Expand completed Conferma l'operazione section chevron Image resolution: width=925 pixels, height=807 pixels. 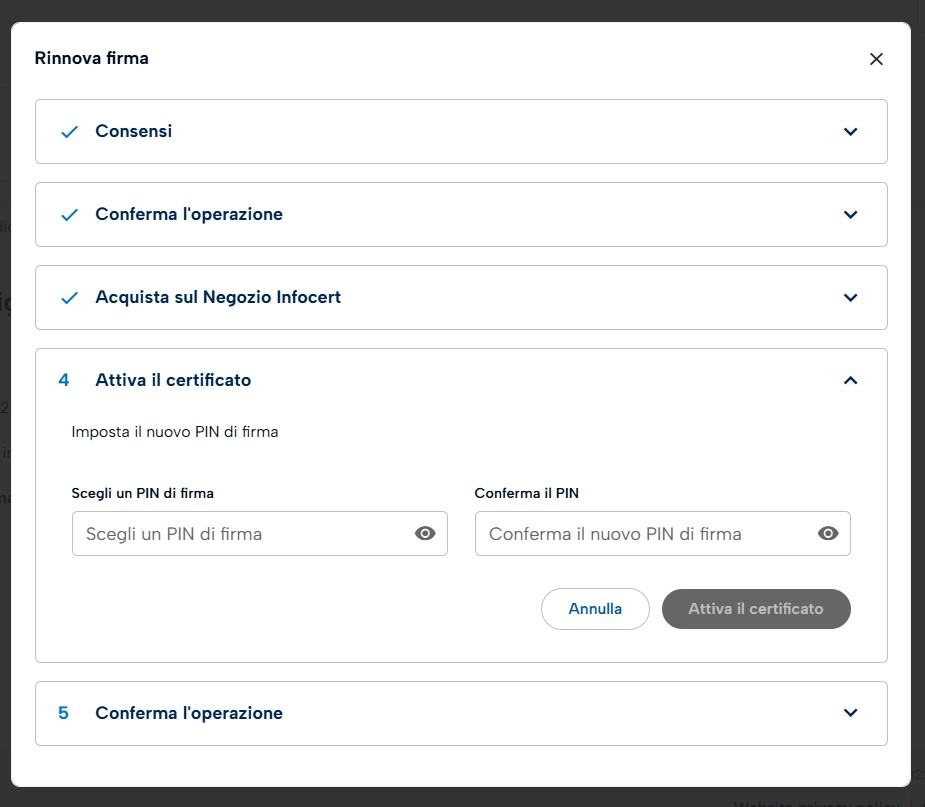pos(850,215)
